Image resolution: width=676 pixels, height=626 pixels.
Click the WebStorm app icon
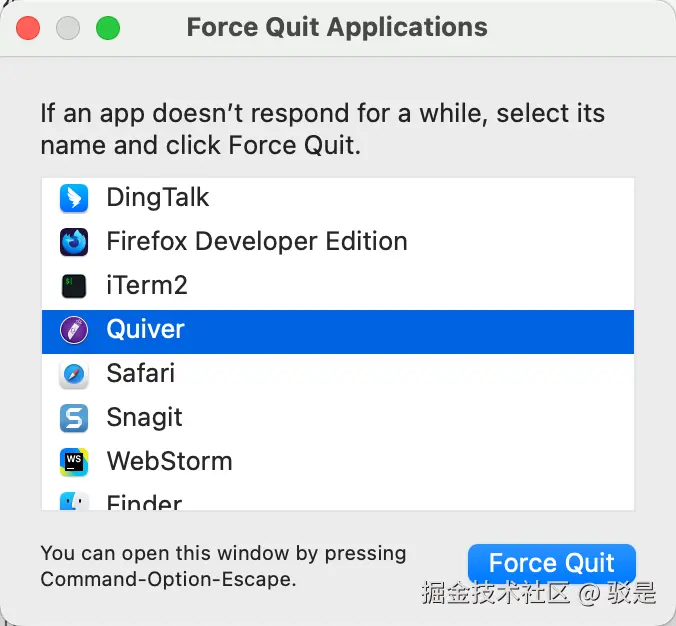point(74,462)
